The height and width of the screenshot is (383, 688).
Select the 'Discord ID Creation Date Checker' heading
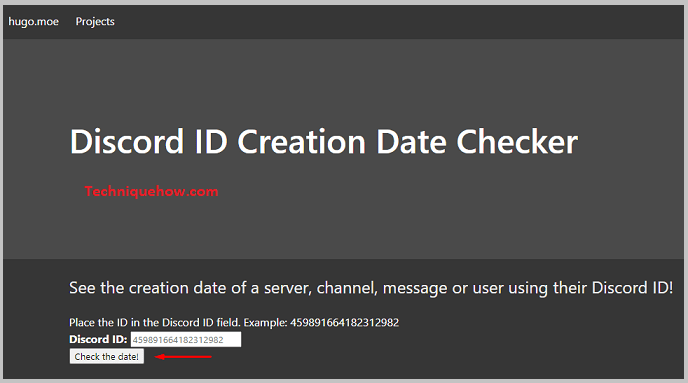(x=324, y=142)
